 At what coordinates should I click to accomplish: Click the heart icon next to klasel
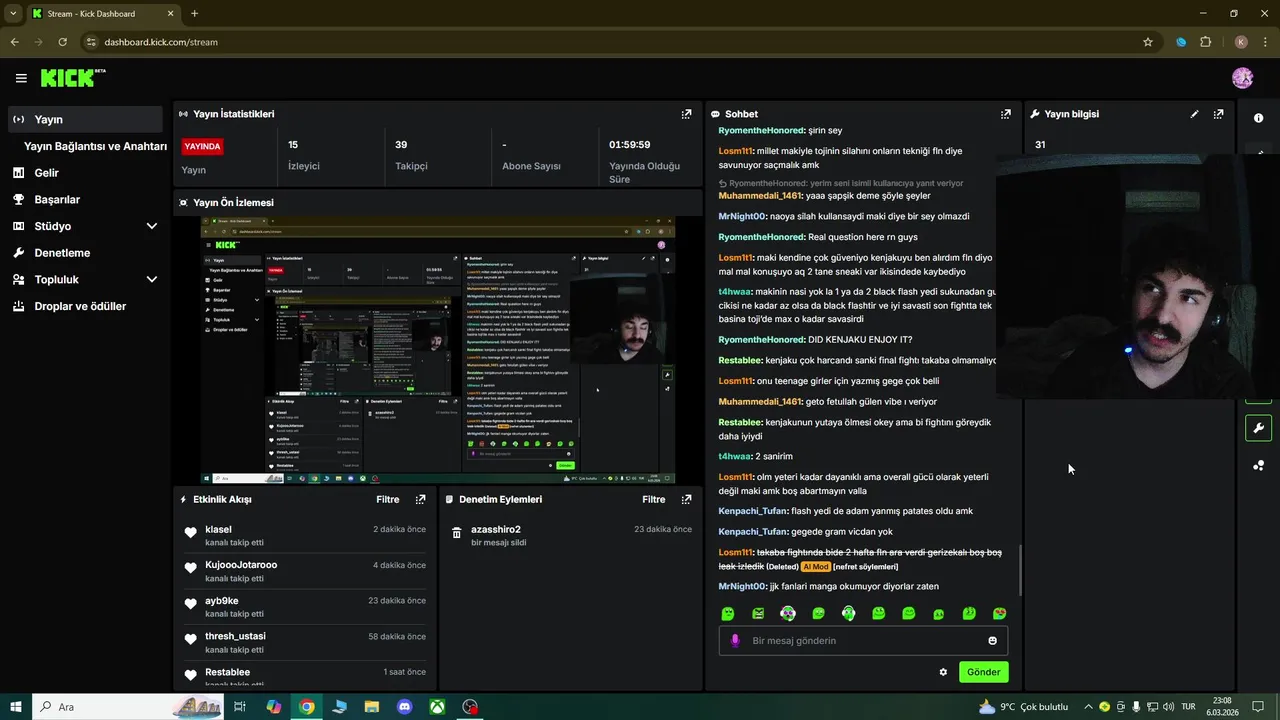190,532
